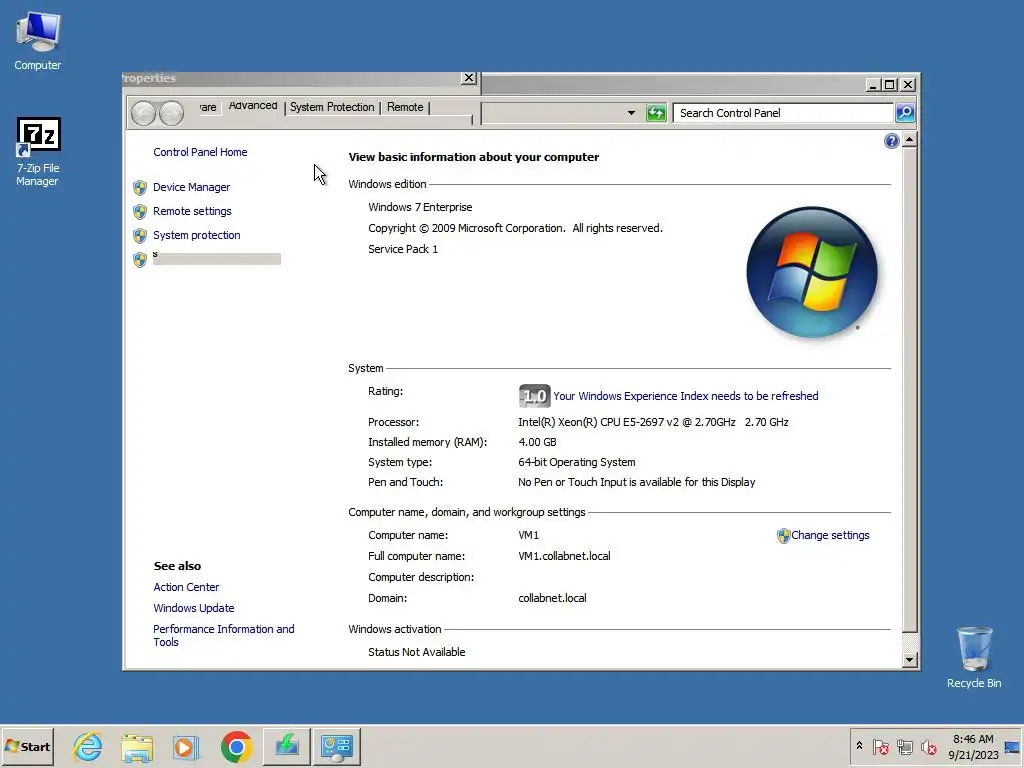Click the 64-bit Operating System text
This screenshot has height=768, width=1024.
(x=577, y=462)
